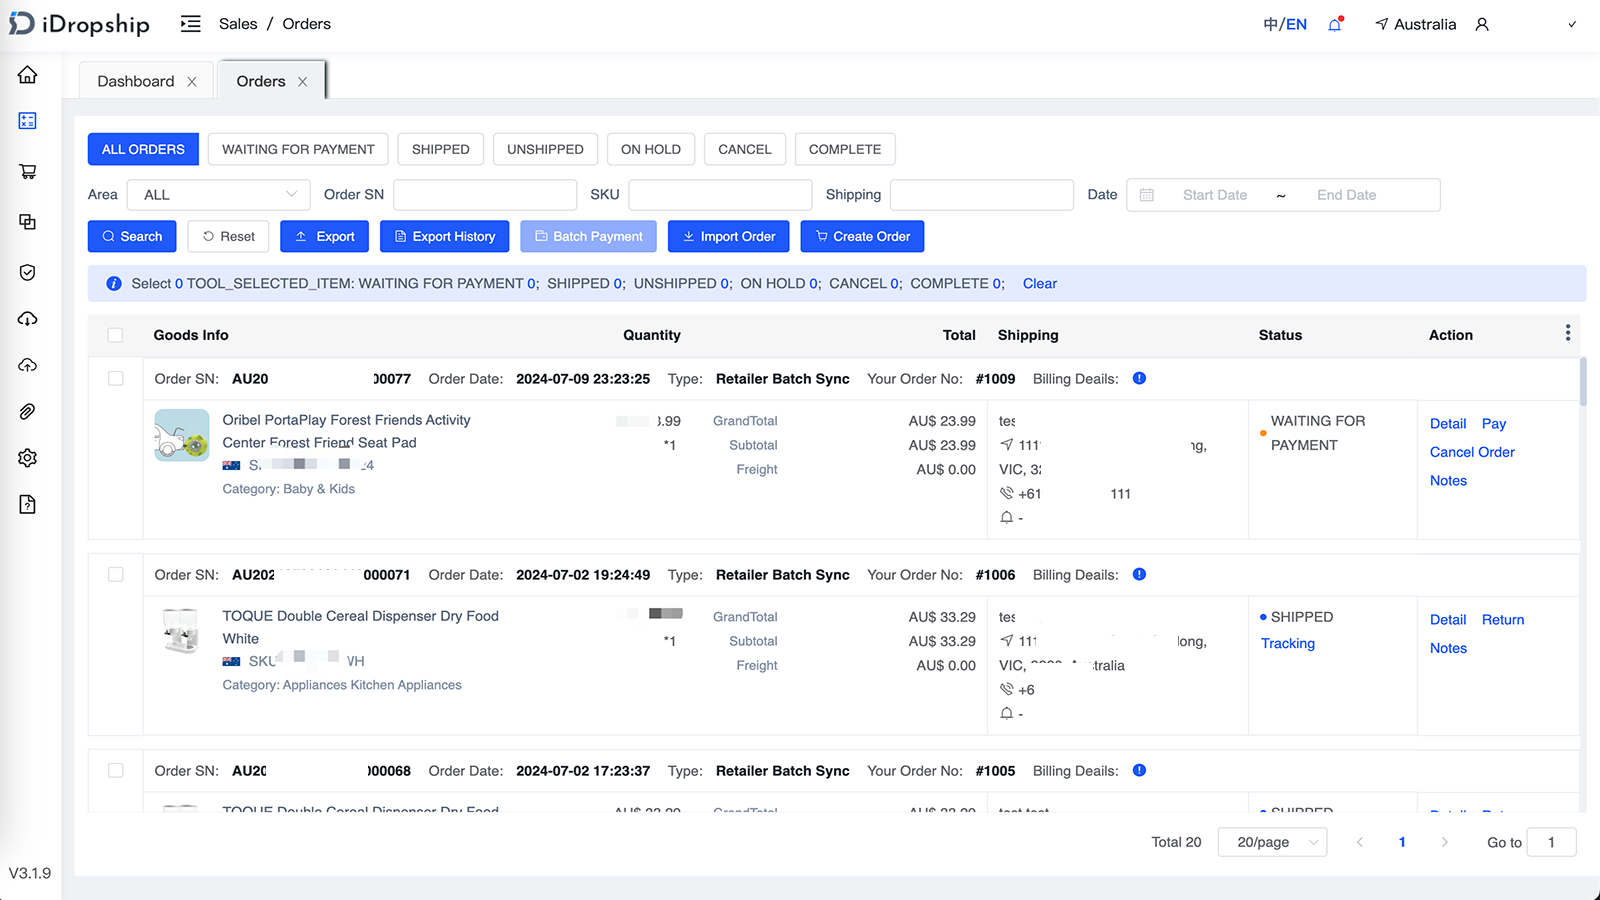Screen dimensions: 1600x900
Task: Click Billing Details info icon for order #1005
Action: pyautogui.click(x=1139, y=770)
